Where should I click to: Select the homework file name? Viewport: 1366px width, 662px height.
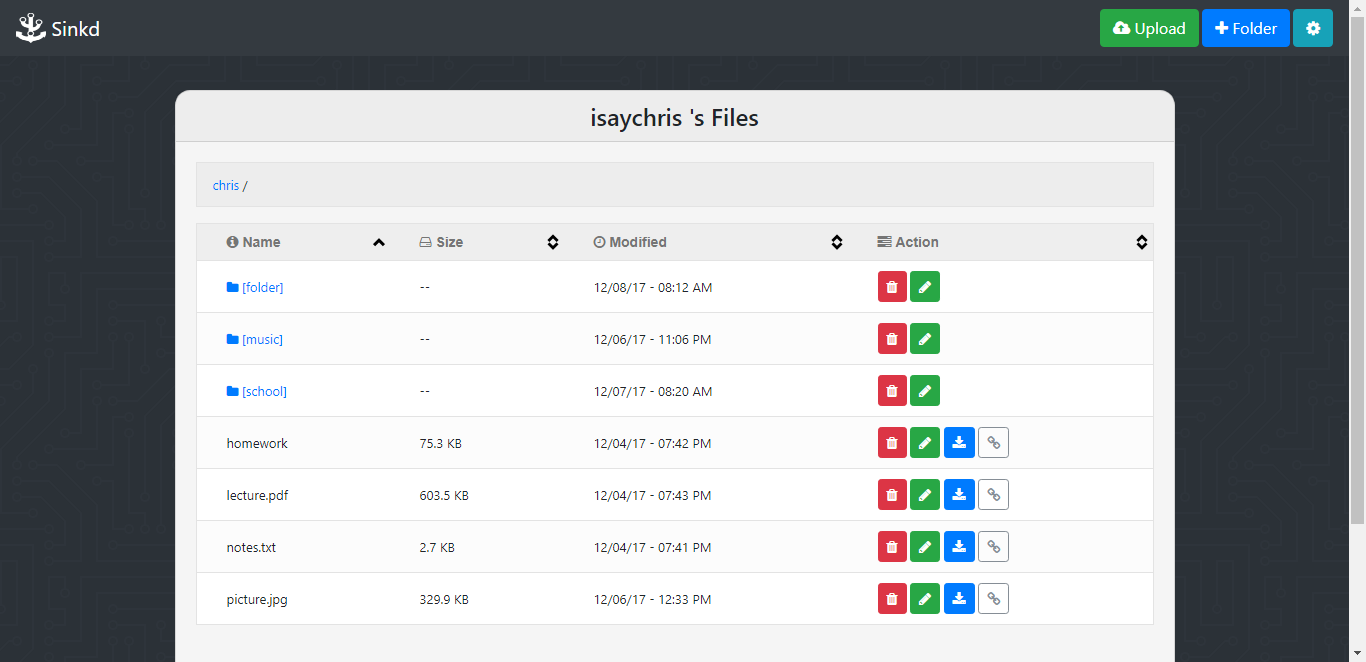coord(257,443)
